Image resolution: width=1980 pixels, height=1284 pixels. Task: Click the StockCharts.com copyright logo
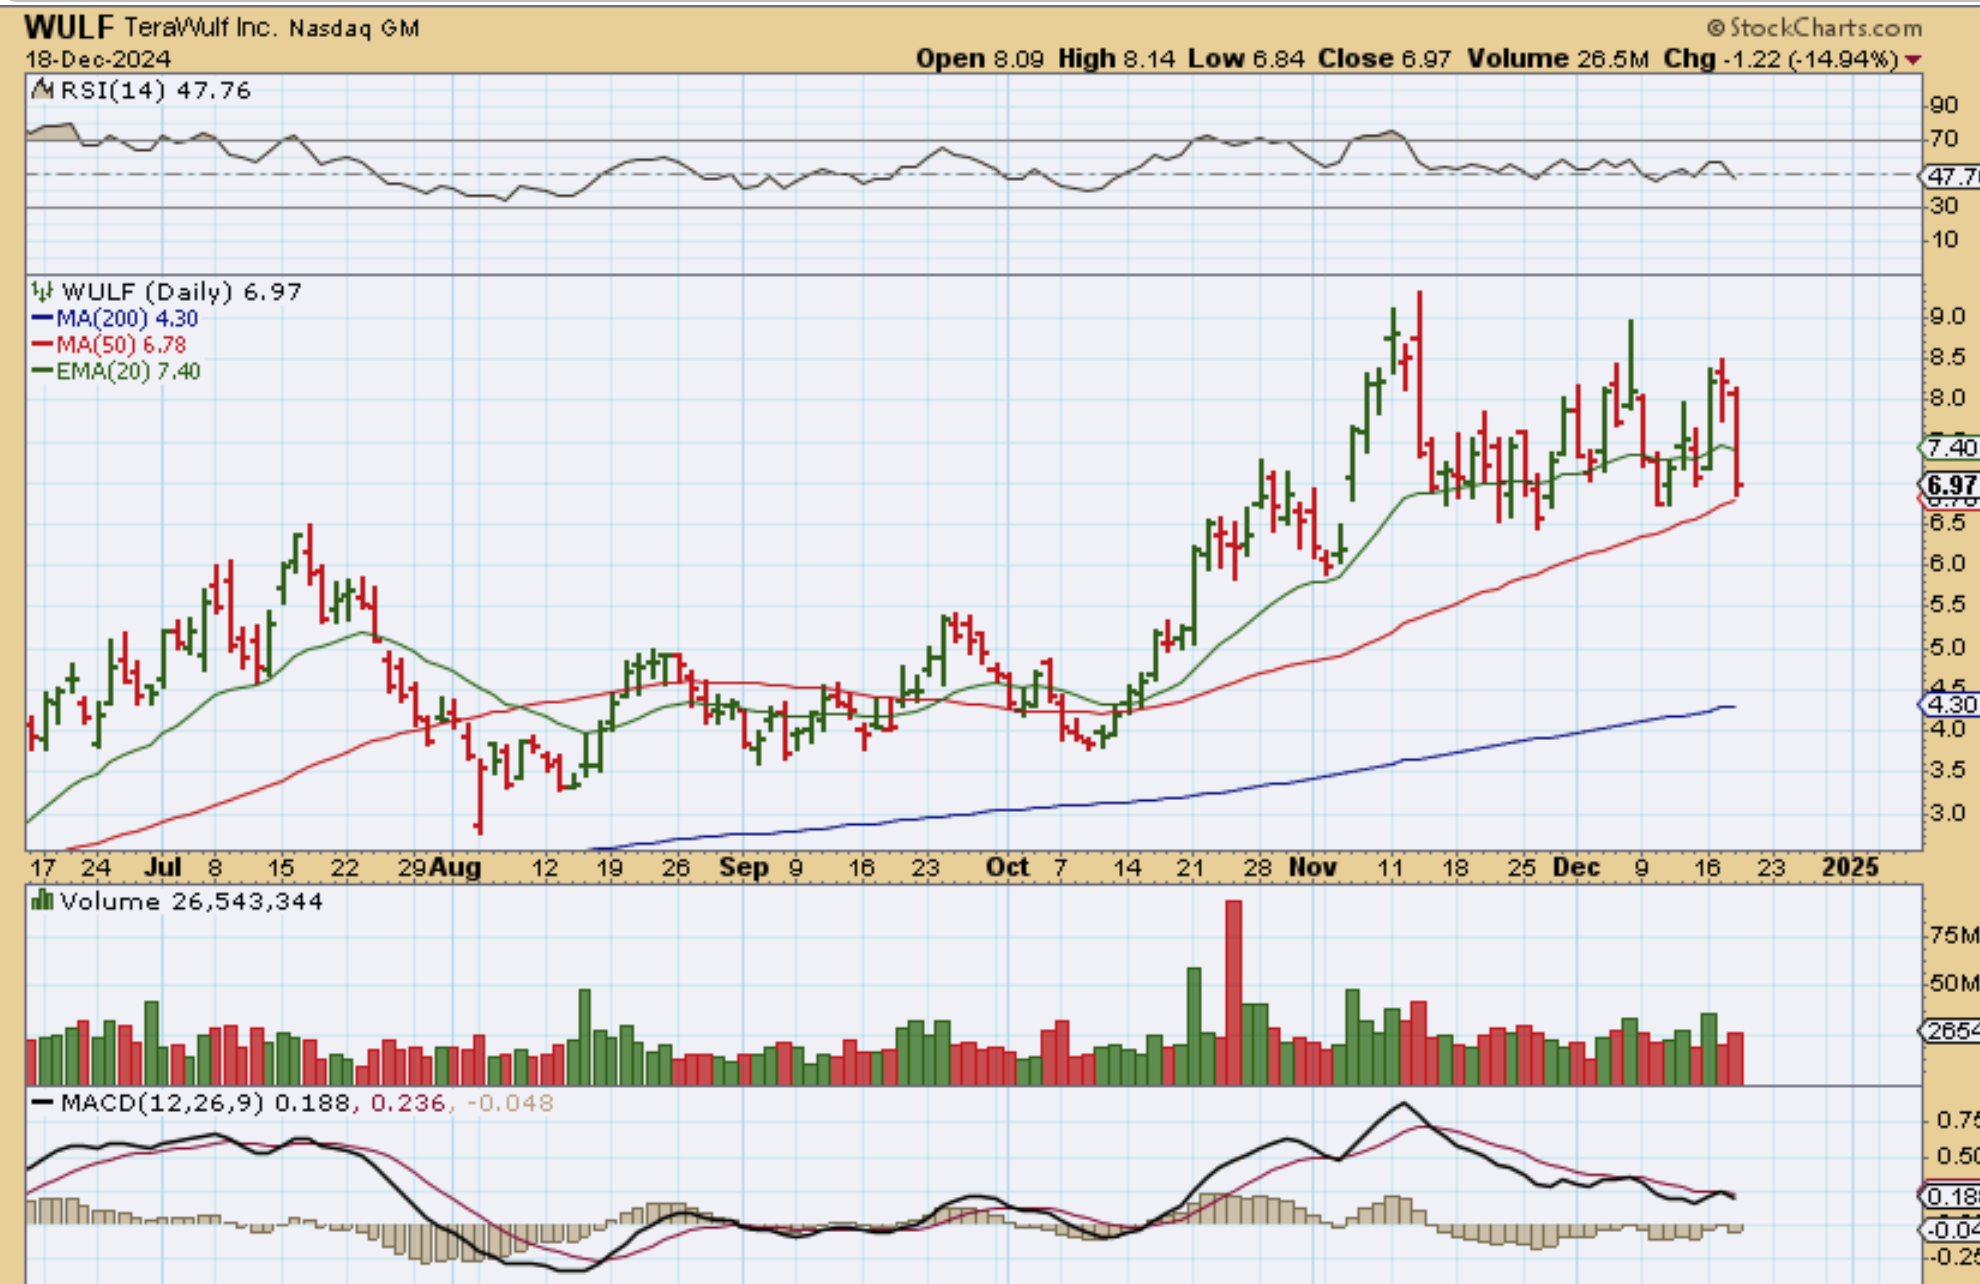[x=1814, y=27]
